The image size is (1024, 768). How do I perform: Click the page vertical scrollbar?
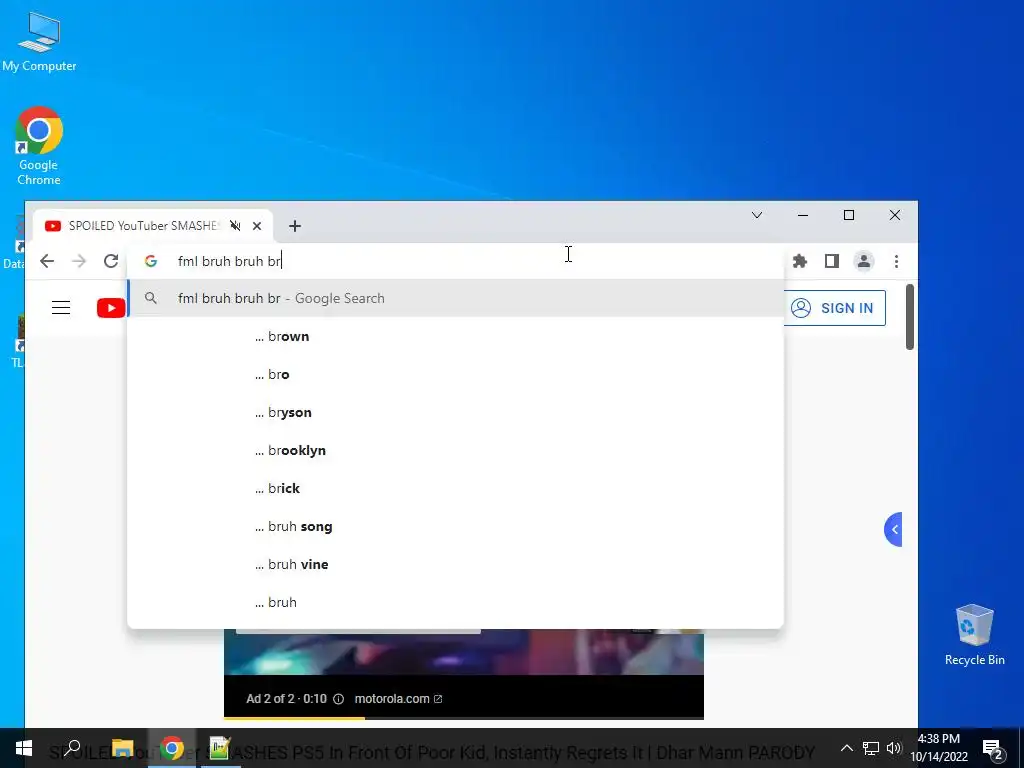tap(910, 317)
